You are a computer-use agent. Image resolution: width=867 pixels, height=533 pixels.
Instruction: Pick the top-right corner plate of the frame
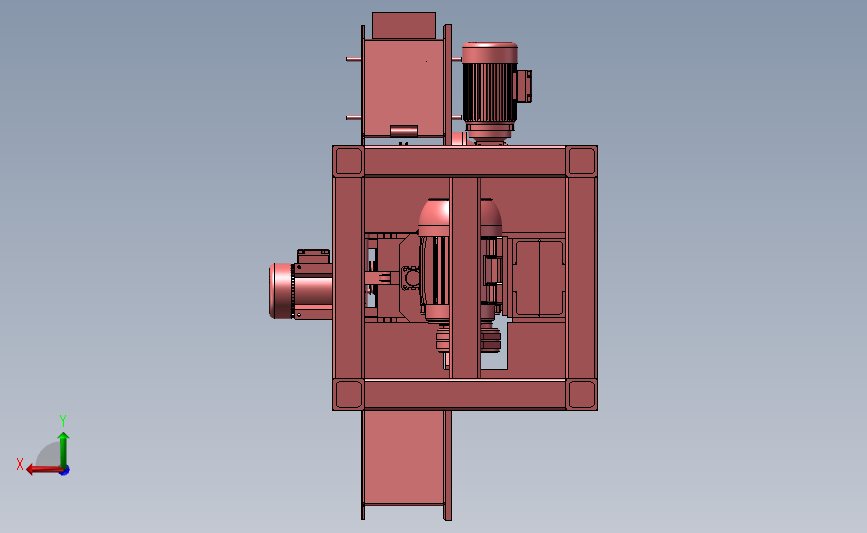tap(581, 161)
